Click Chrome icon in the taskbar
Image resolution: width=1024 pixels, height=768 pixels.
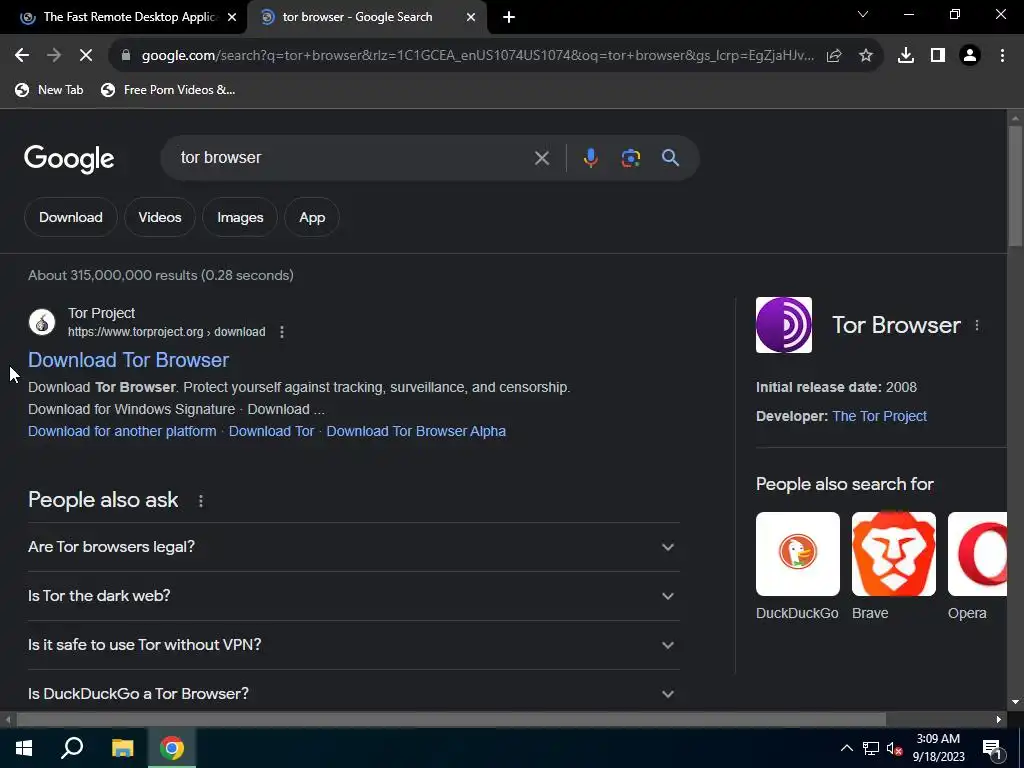pos(172,748)
